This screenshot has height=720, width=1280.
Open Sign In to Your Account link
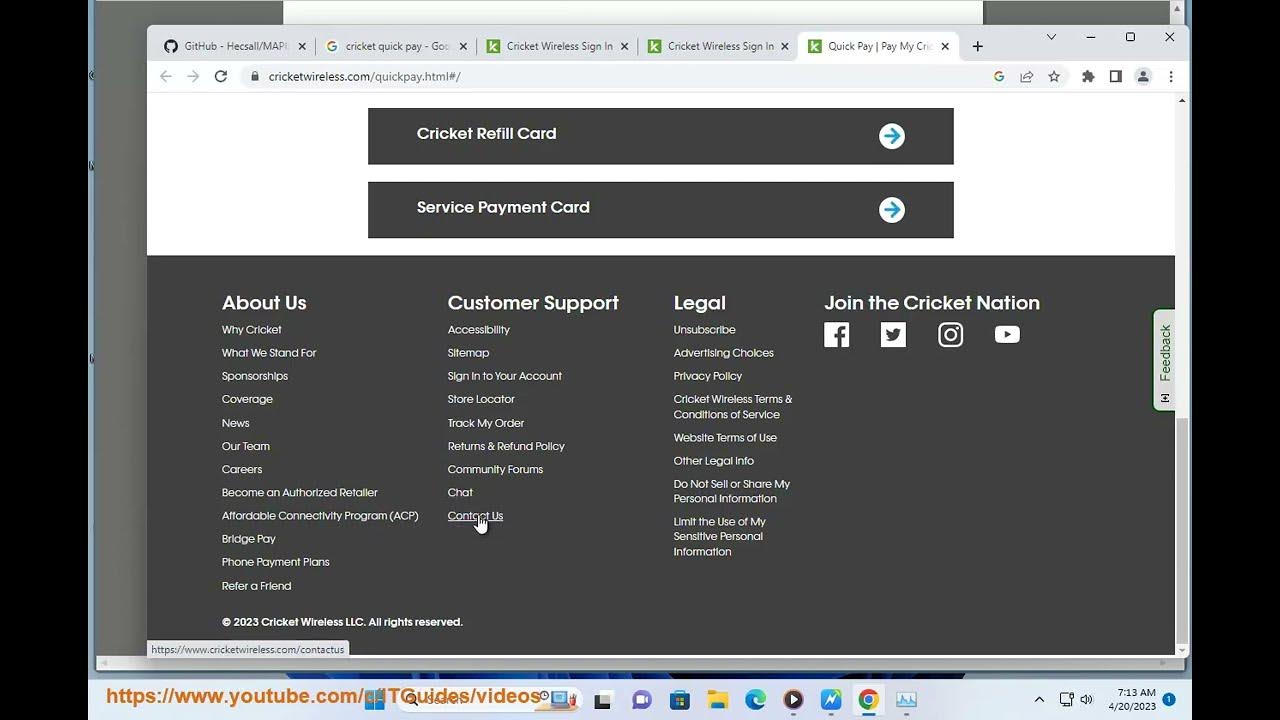coord(505,376)
